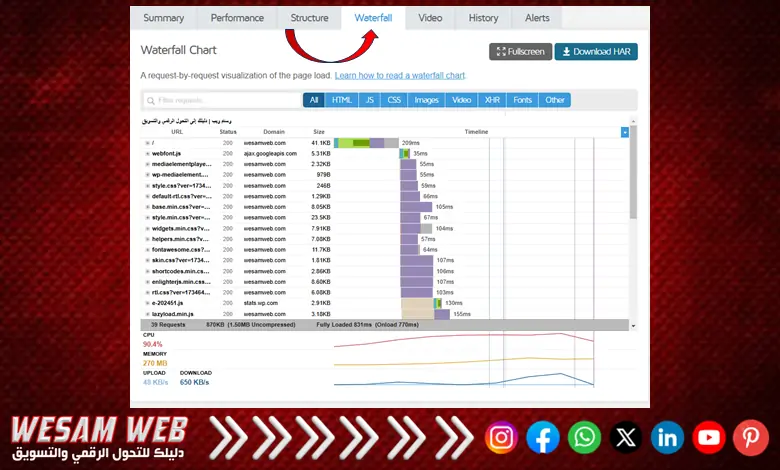Select the style.min.css request name
The height and width of the screenshot is (470, 780).
click(181, 218)
